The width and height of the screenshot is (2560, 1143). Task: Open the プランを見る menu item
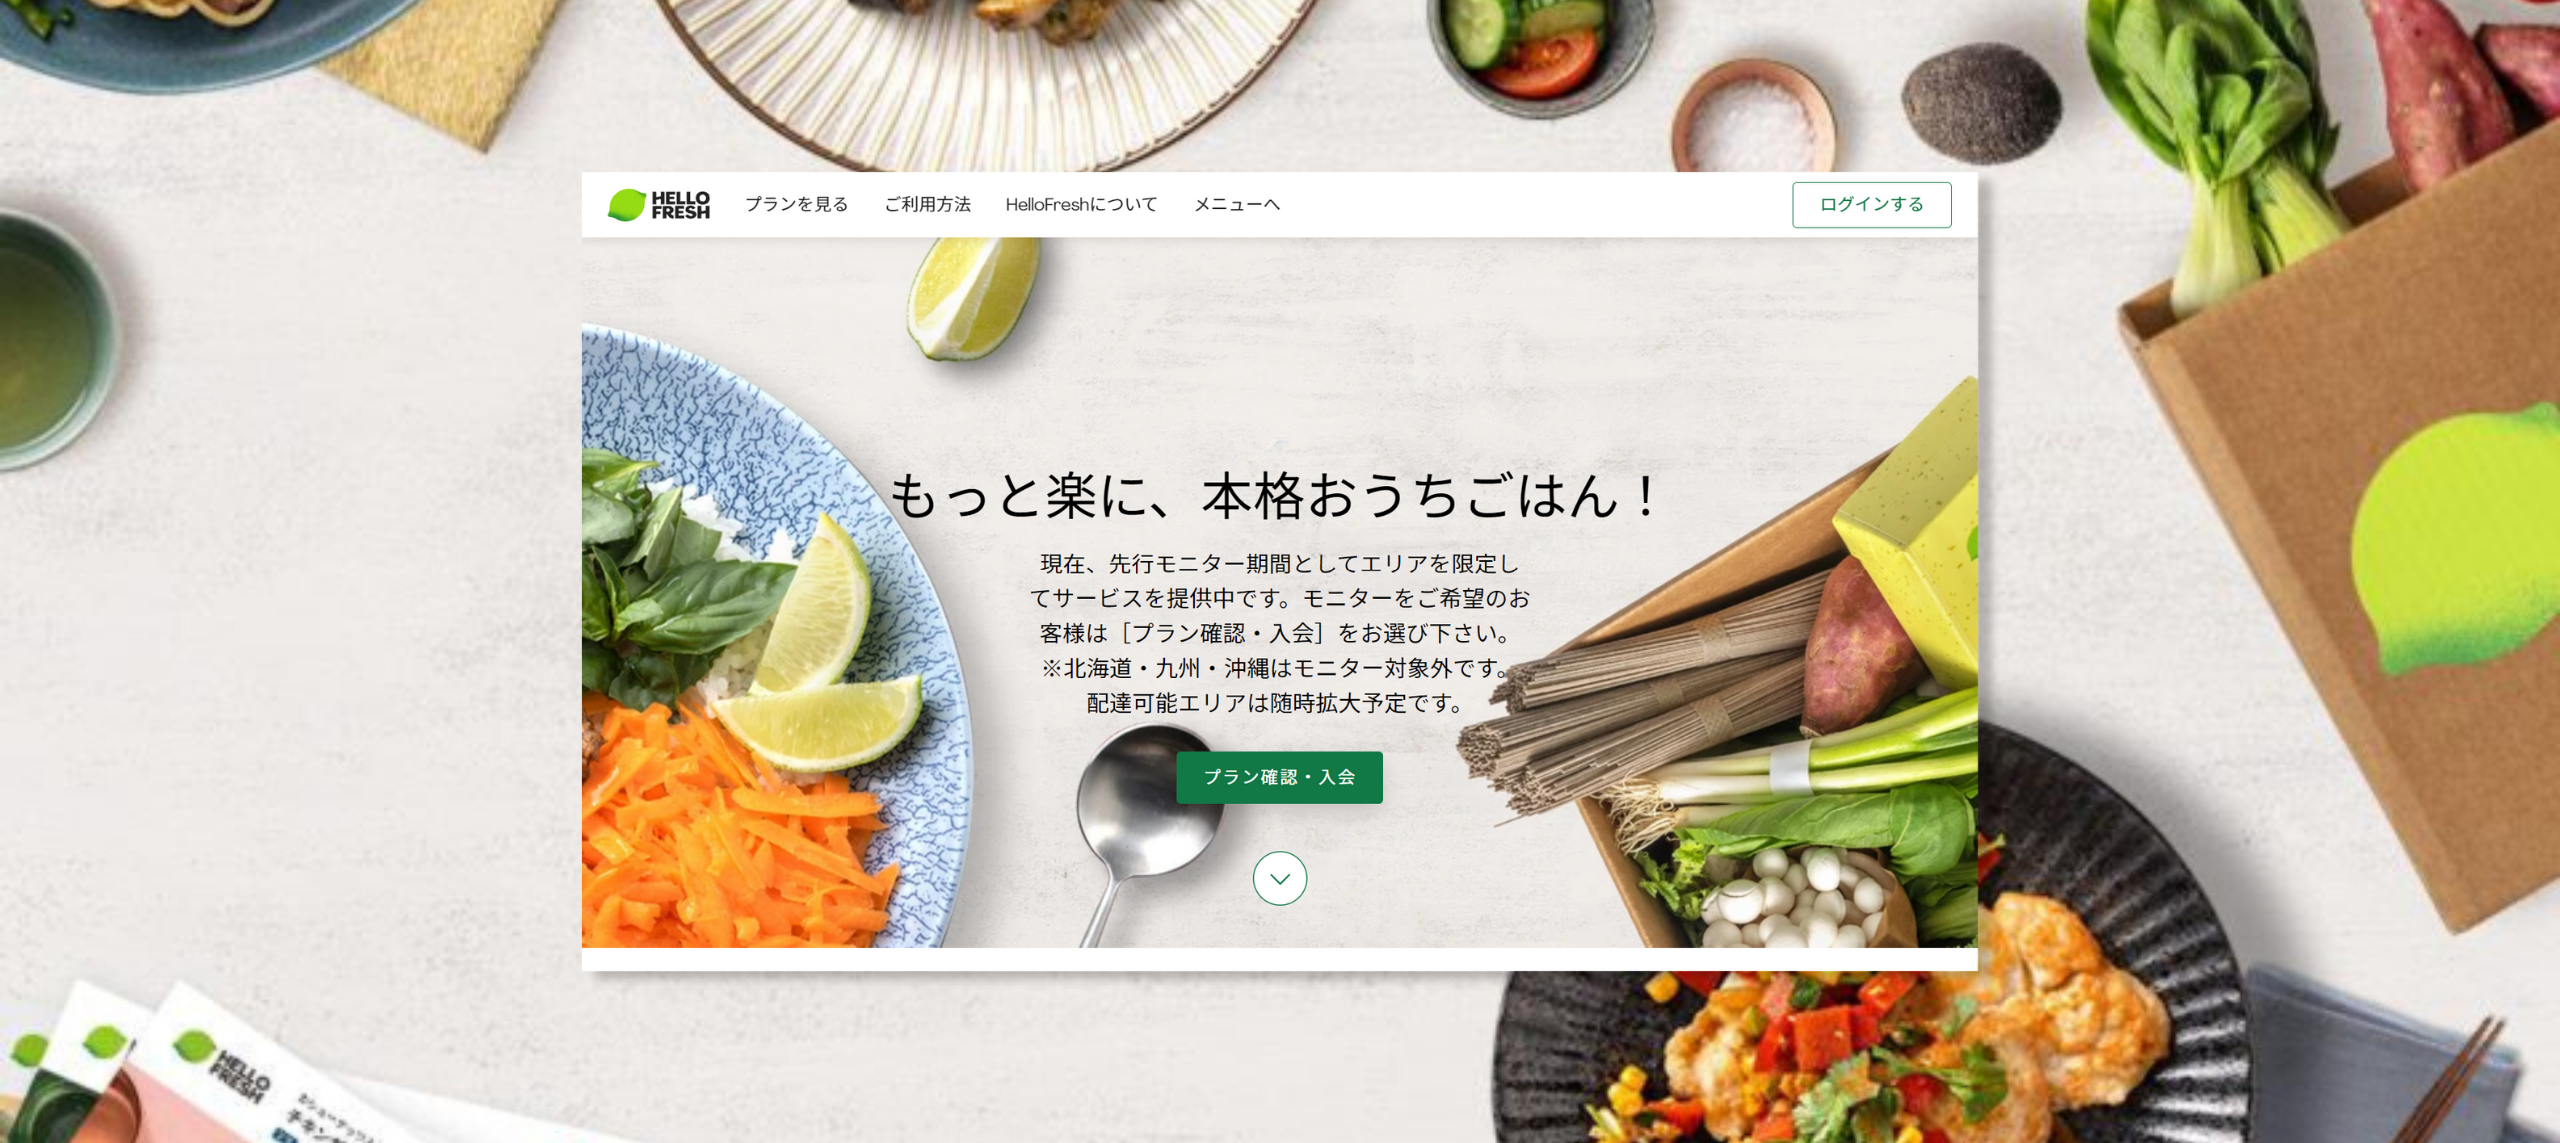796,205
